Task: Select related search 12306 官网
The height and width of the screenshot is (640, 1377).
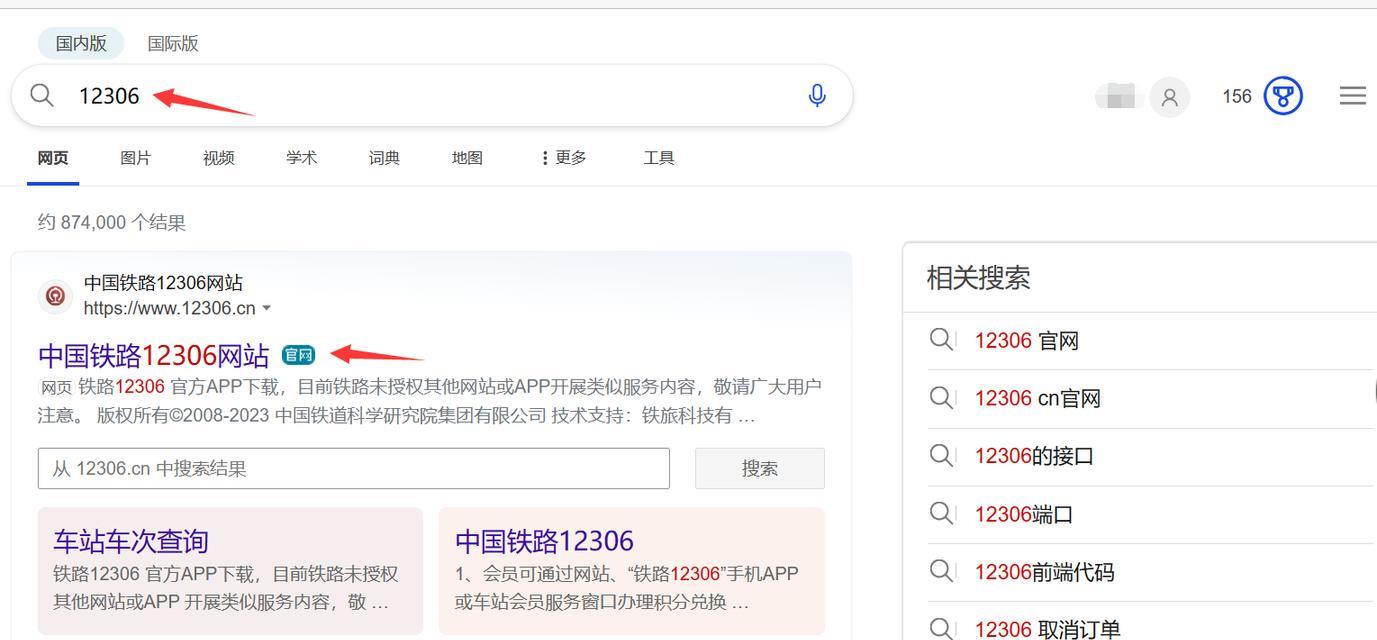Action: click(1027, 341)
